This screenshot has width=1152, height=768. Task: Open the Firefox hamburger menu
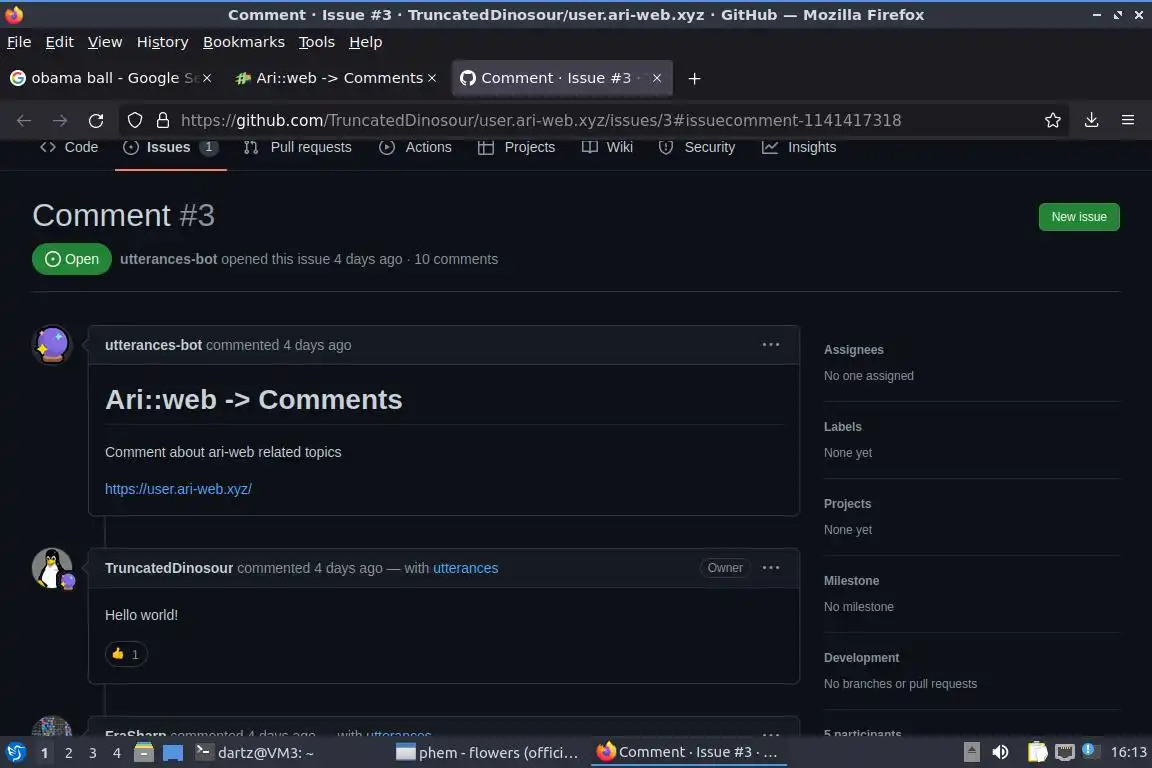[1128, 121]
